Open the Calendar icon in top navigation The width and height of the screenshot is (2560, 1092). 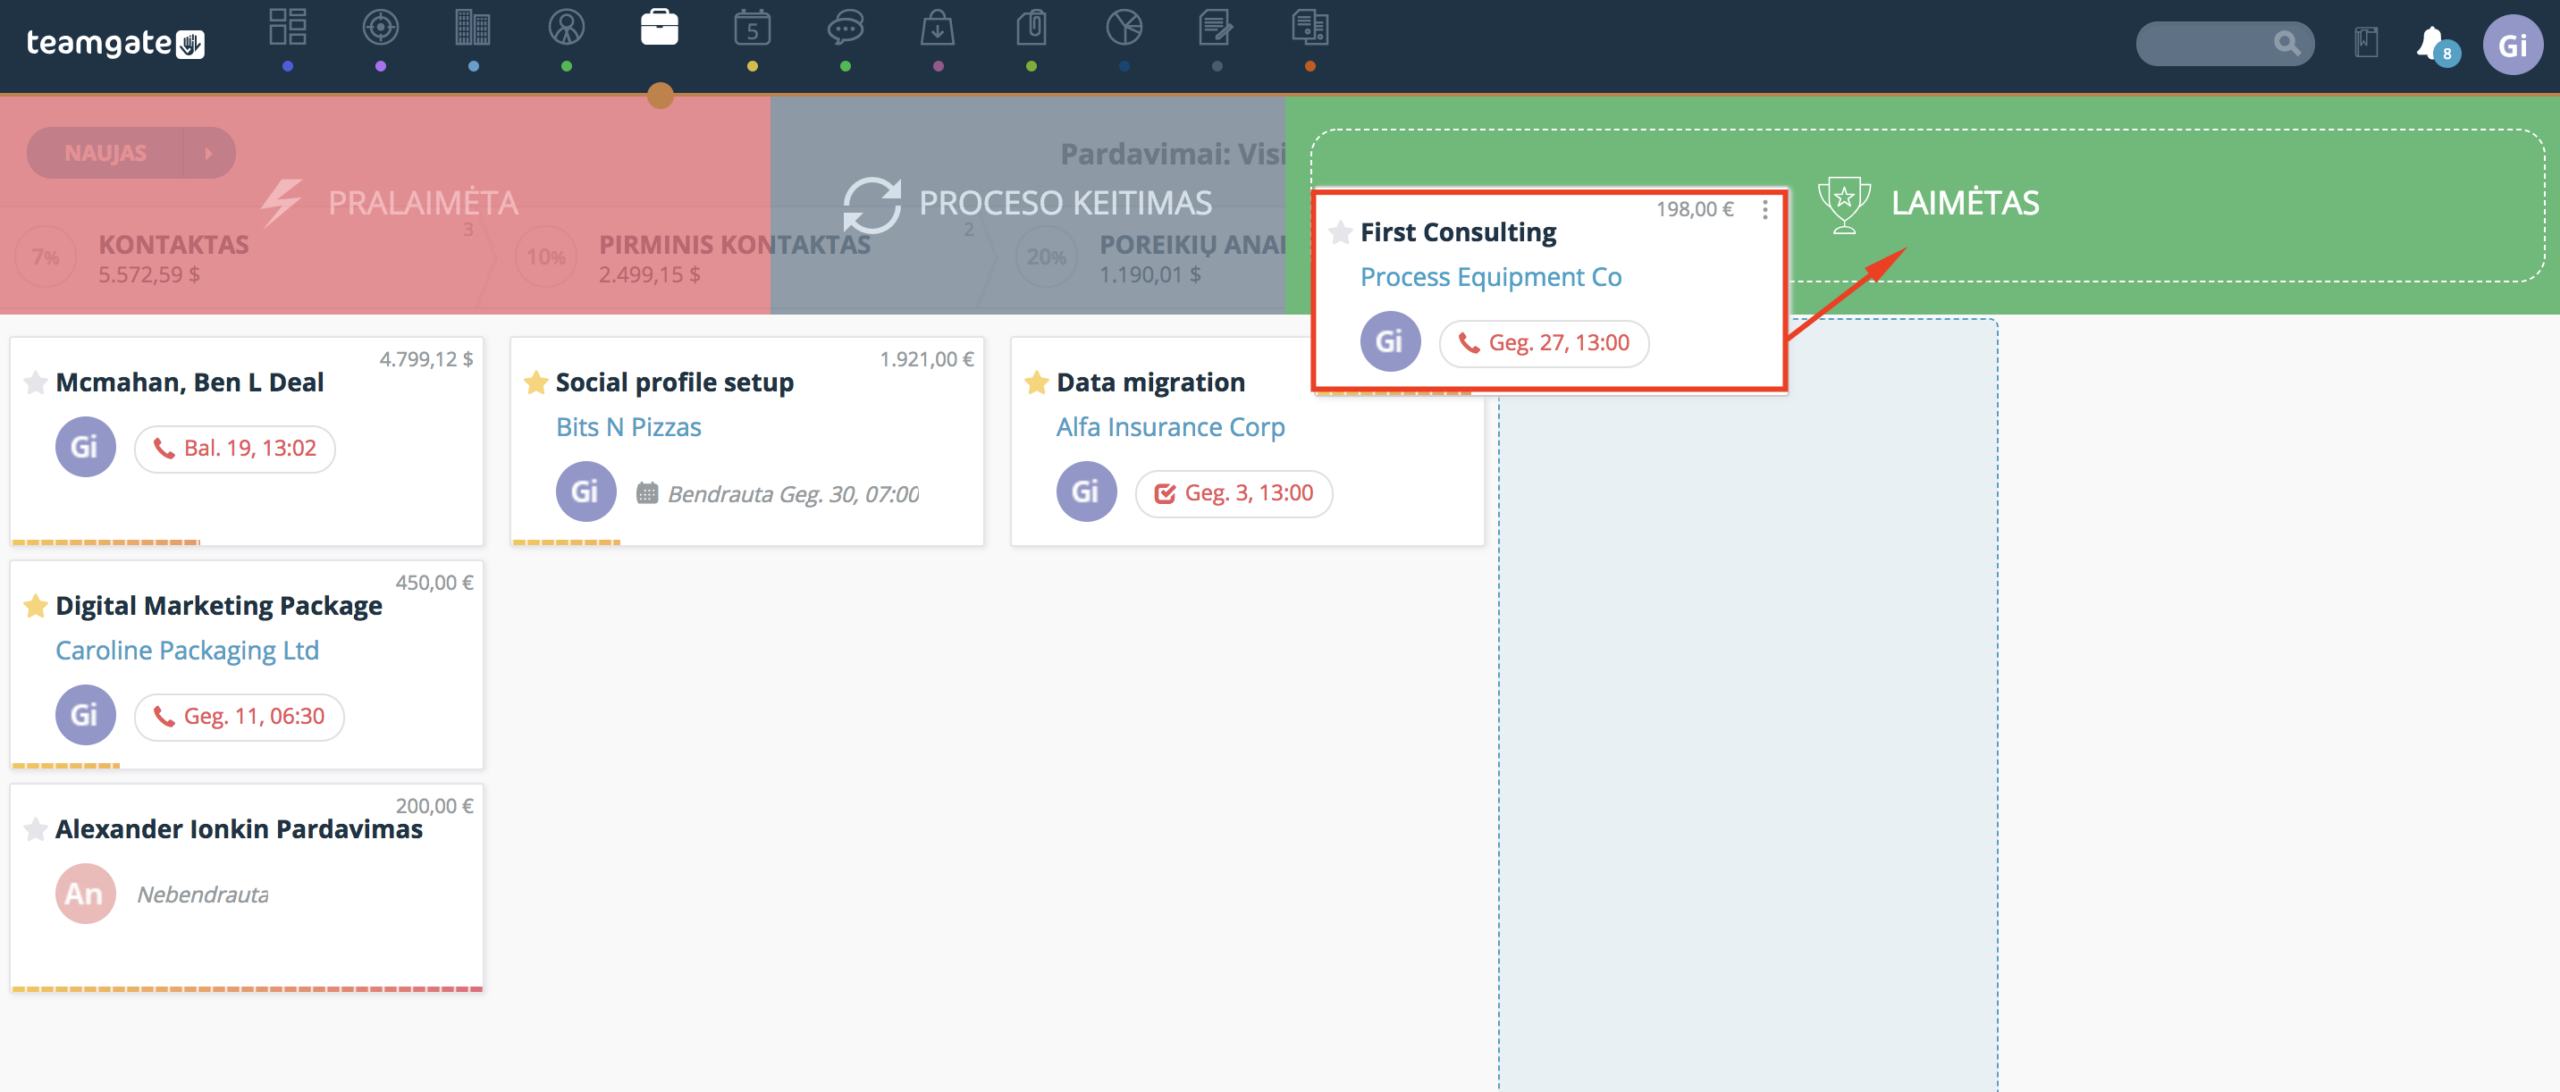tap(752, 28)
